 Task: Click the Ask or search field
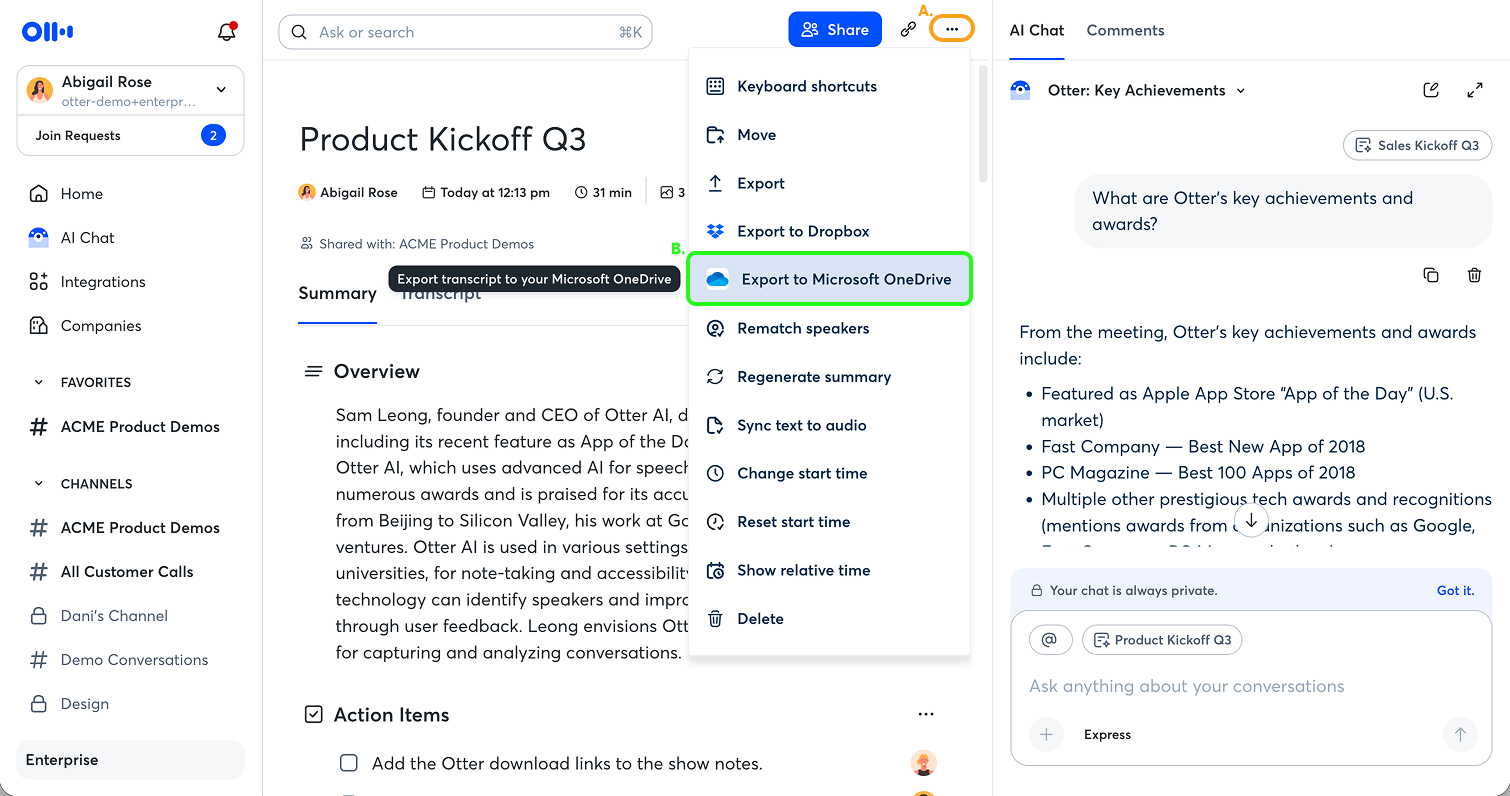465,32
